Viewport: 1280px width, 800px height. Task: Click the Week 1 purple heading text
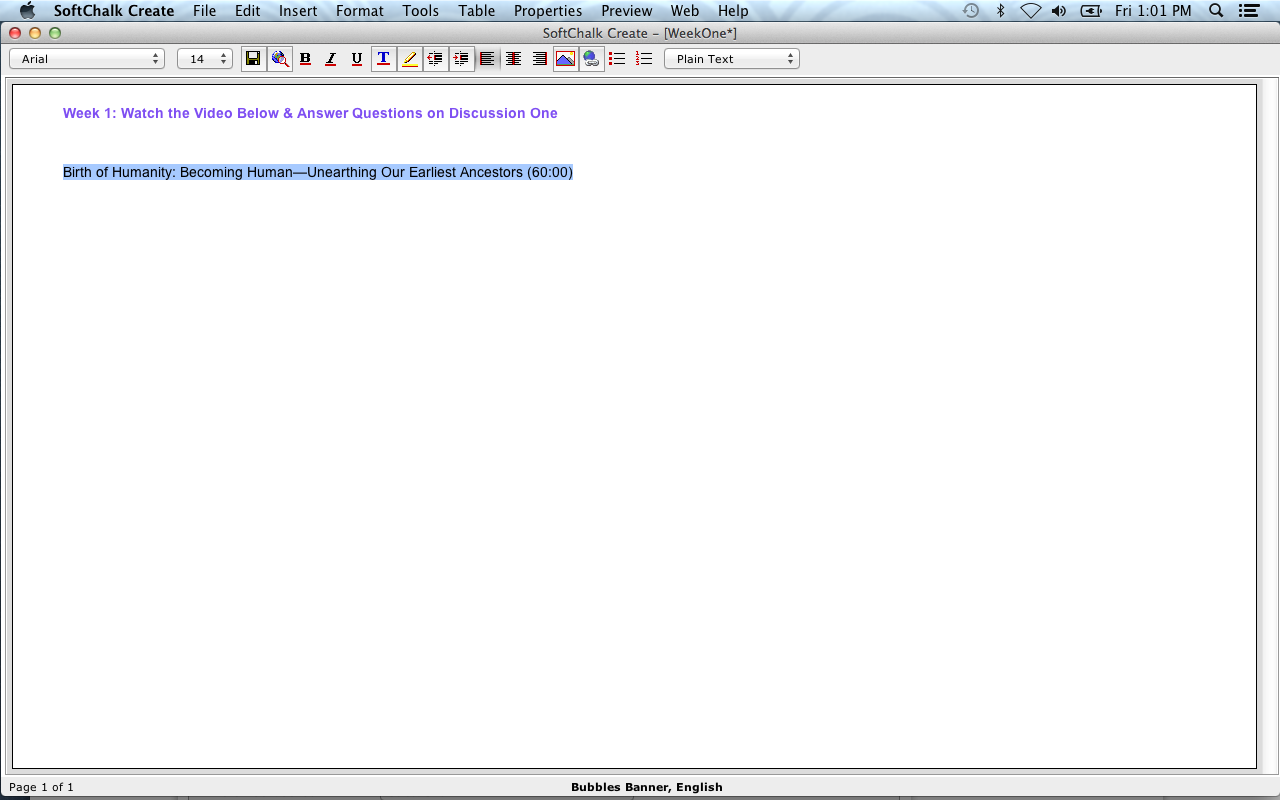(x=310, y=113)
